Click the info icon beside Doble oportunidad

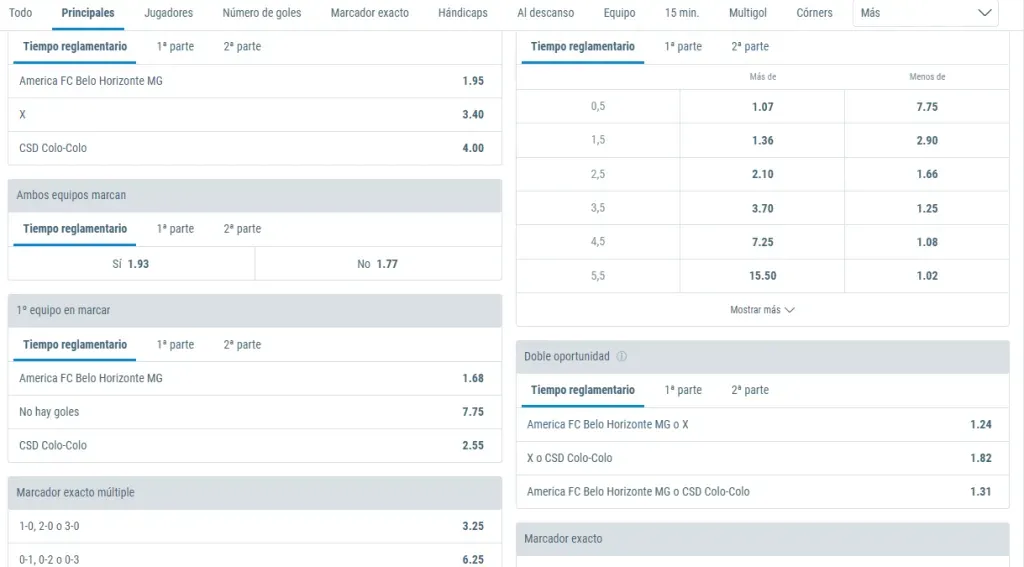coord(621,357)
